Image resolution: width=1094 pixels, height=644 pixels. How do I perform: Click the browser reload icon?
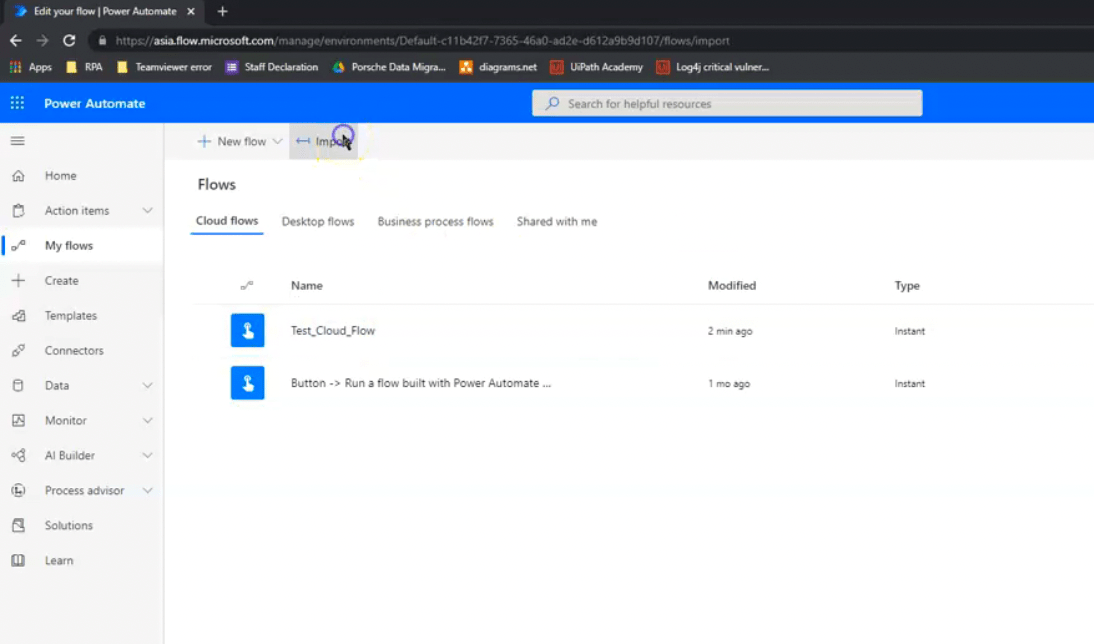[69, 40]
